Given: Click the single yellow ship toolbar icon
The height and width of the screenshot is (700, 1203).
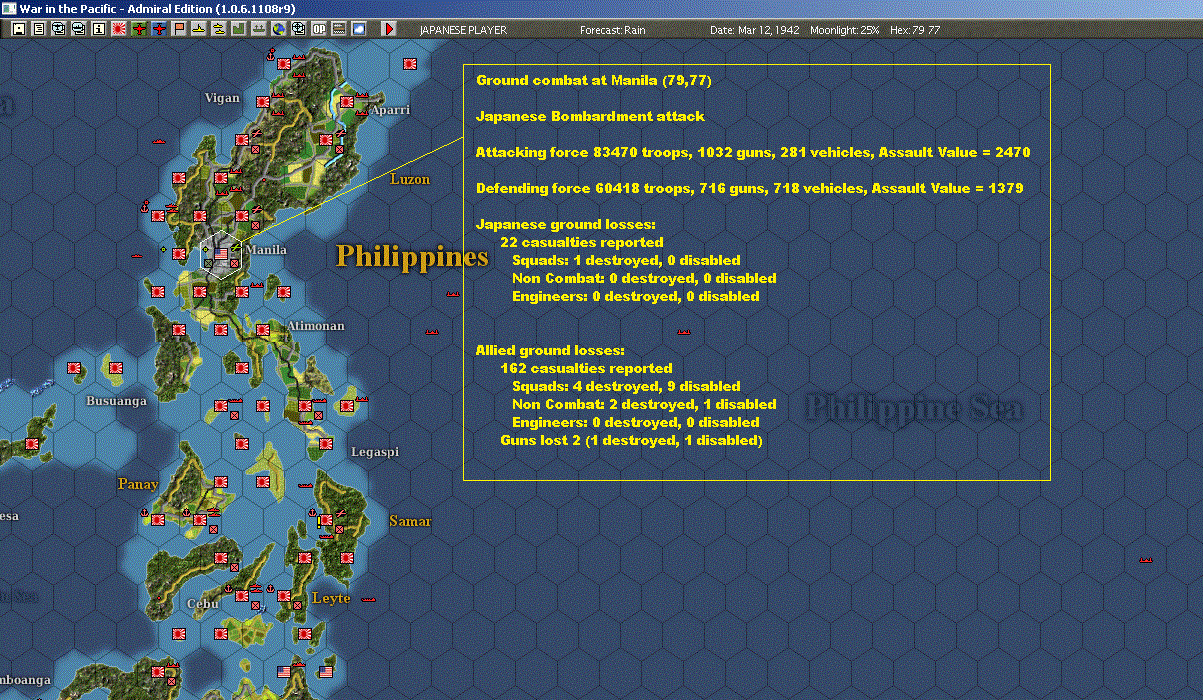Looking at the screenshot, I should [199, 29].
